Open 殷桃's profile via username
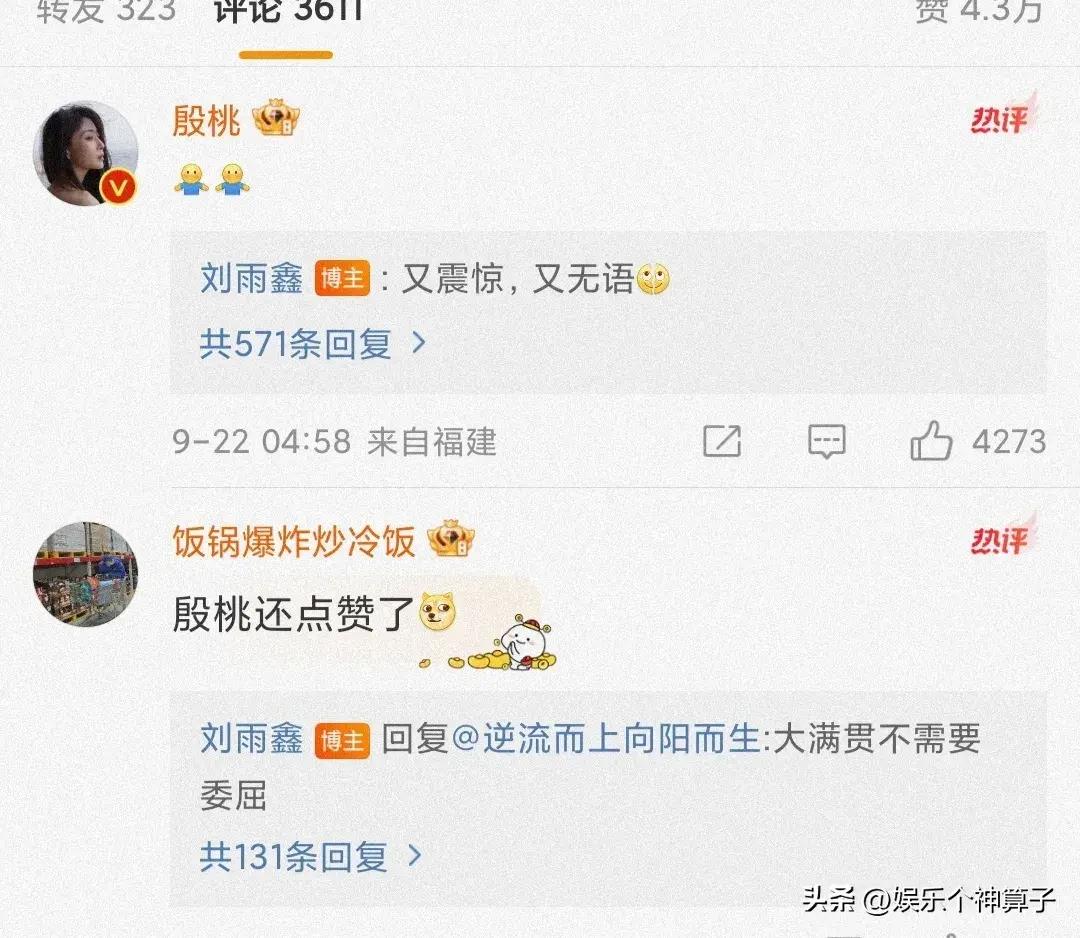Screen dimensions: 1080x938 click(206, 121)
